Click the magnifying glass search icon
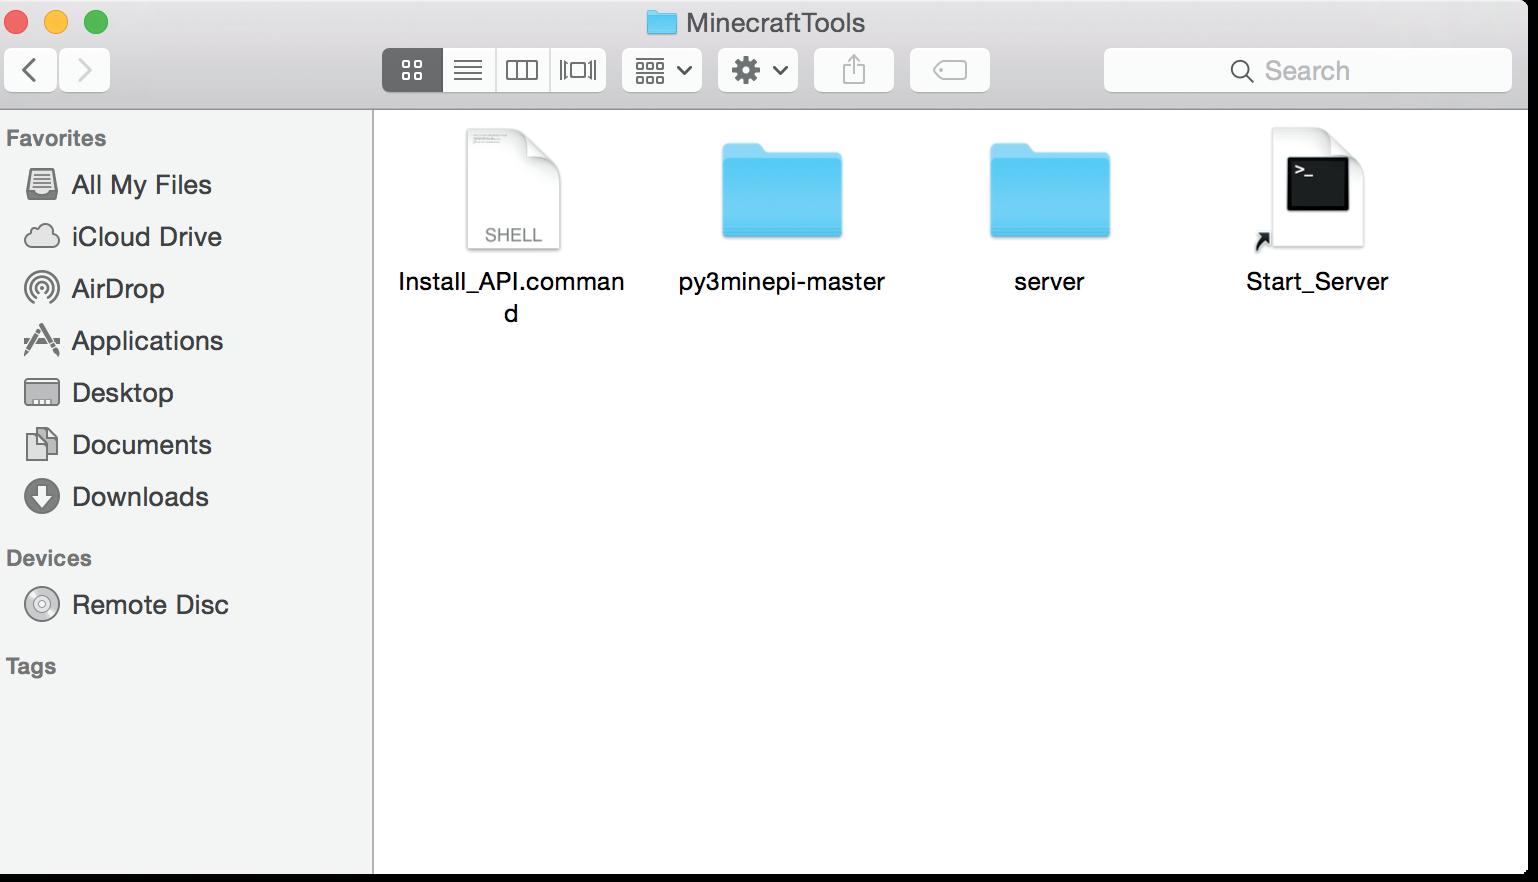1538x882 pixels. (x=1241, y=71)
